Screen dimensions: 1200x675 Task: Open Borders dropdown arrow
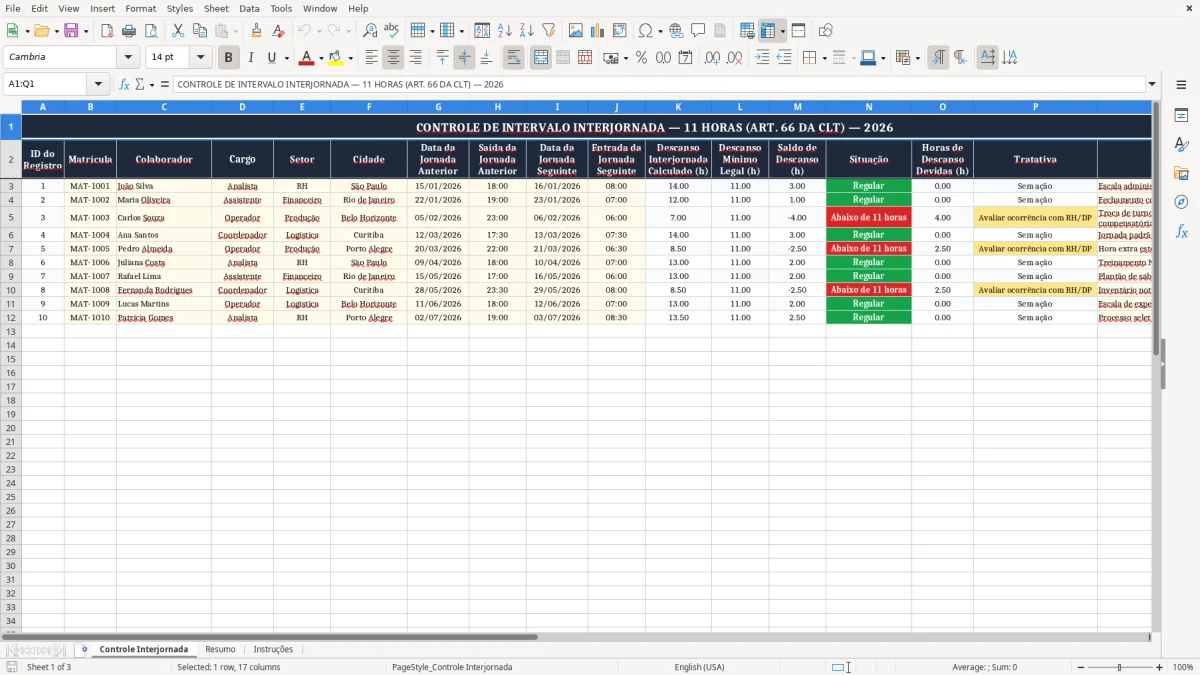(x=827, y=58)
